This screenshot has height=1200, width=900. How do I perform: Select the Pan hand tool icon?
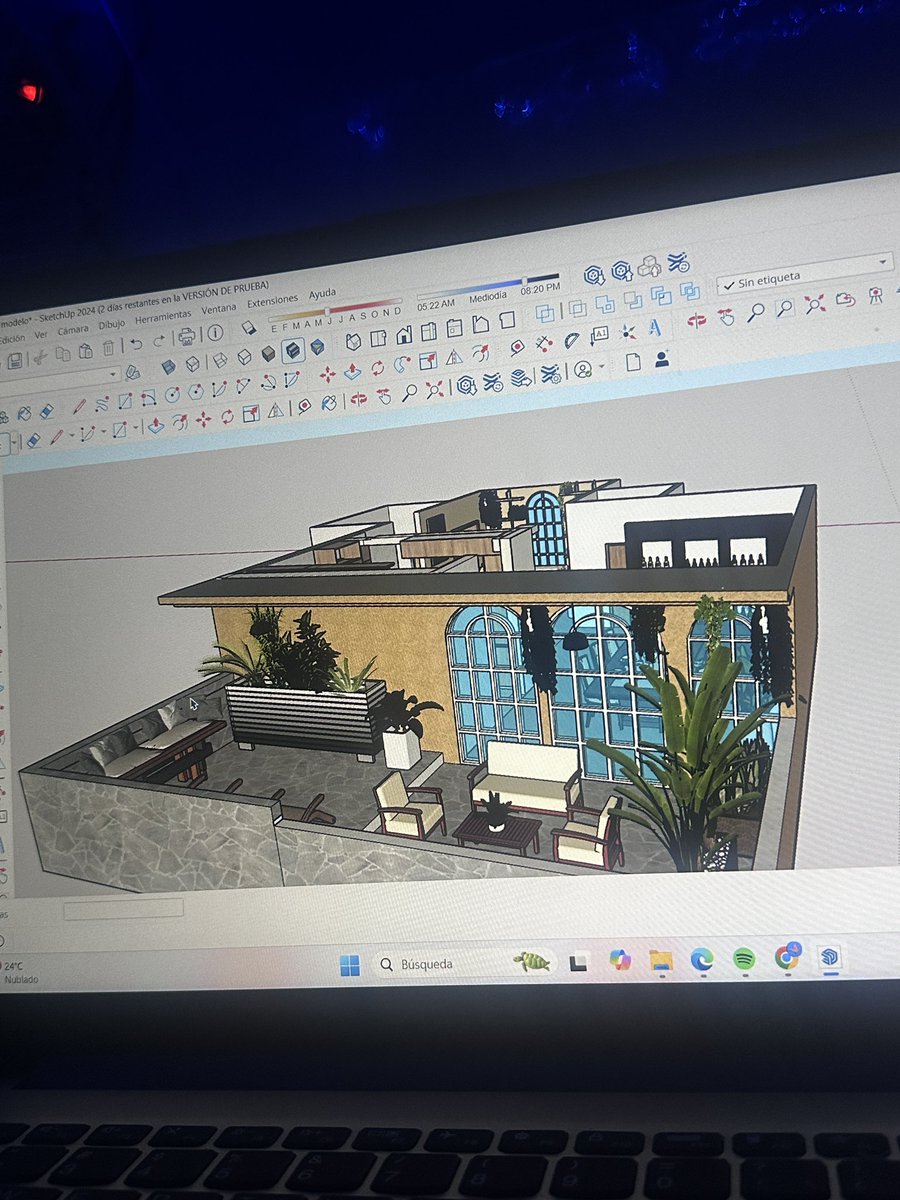(x=724, y=316)
